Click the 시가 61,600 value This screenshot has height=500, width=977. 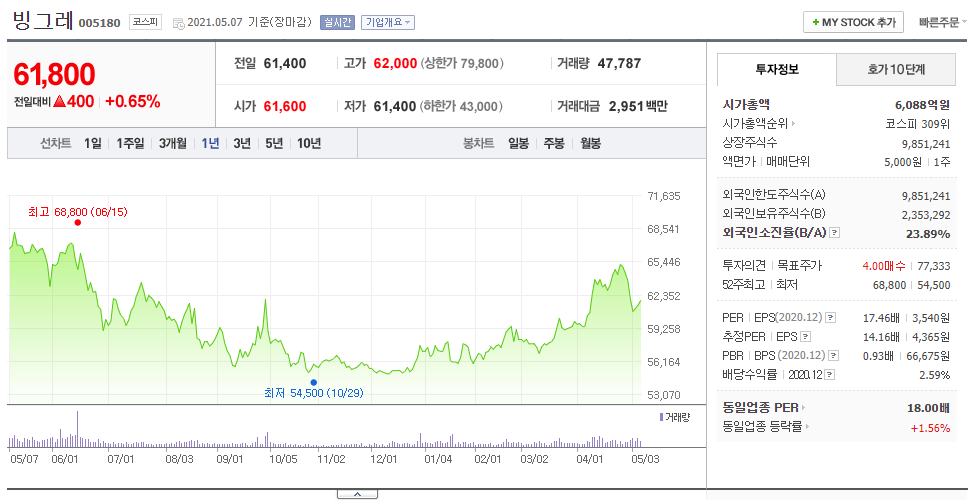pyautogui.click(x=285, y=106)
